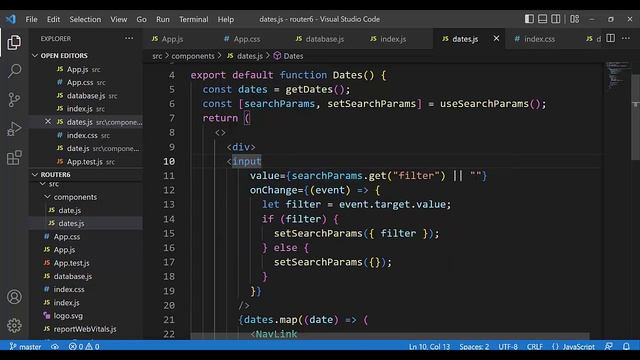Switch to the App.js editor tab
Screen dimensions: 640x360
click(x=179, y=39)
